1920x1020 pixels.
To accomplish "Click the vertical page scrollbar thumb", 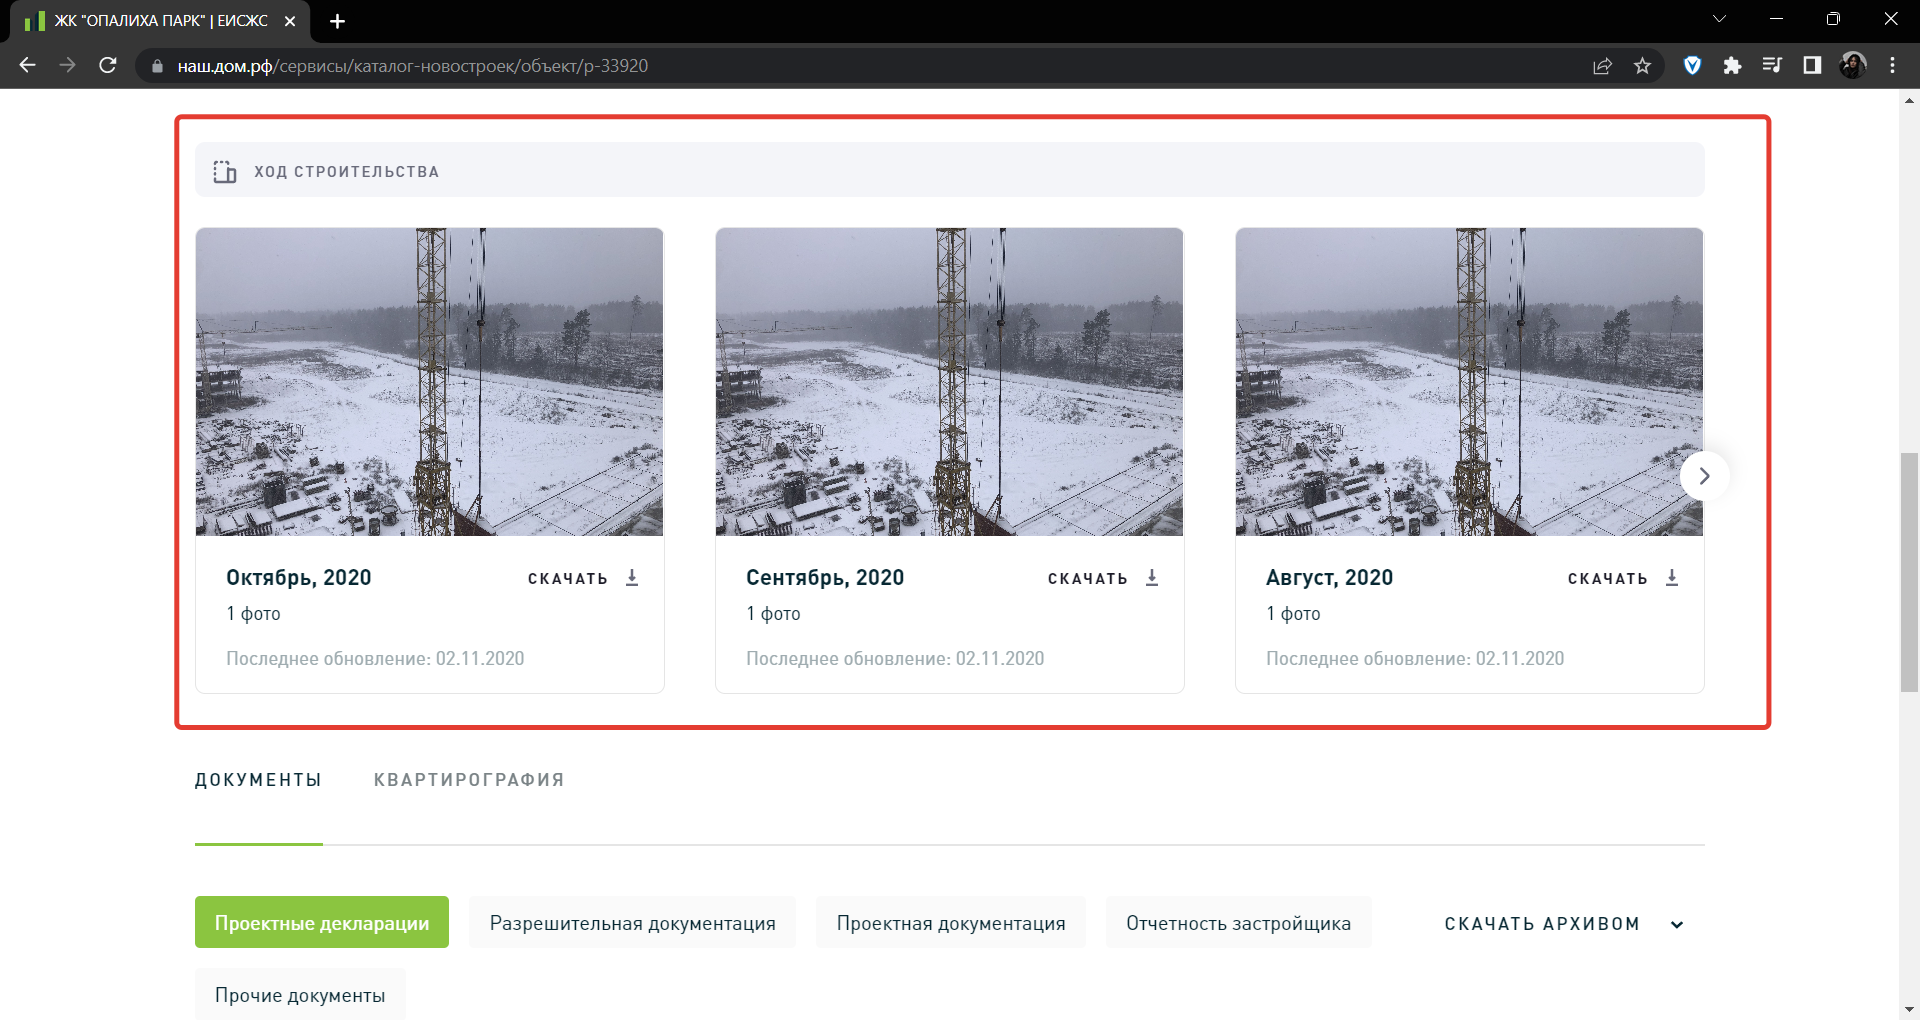I will tap(1909, 572).
